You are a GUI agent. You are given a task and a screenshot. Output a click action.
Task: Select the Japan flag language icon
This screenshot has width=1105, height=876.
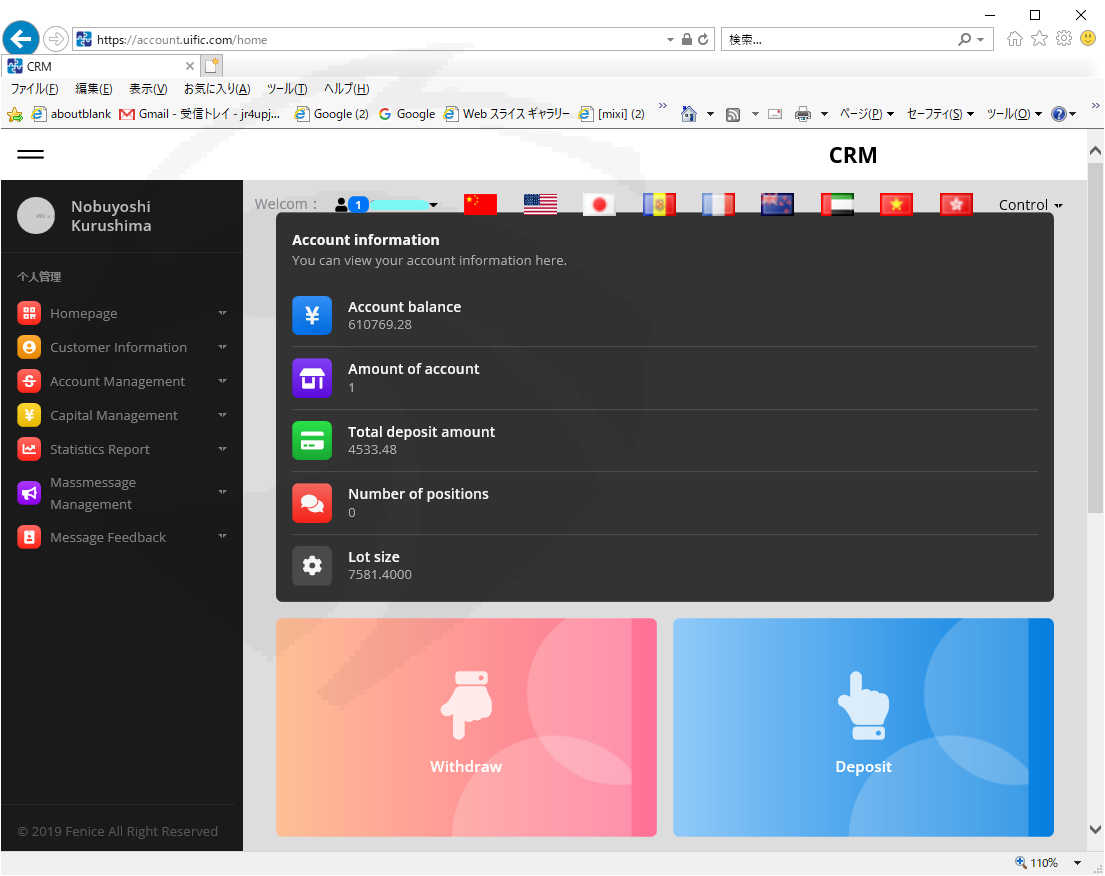click(x=599, y=204)
